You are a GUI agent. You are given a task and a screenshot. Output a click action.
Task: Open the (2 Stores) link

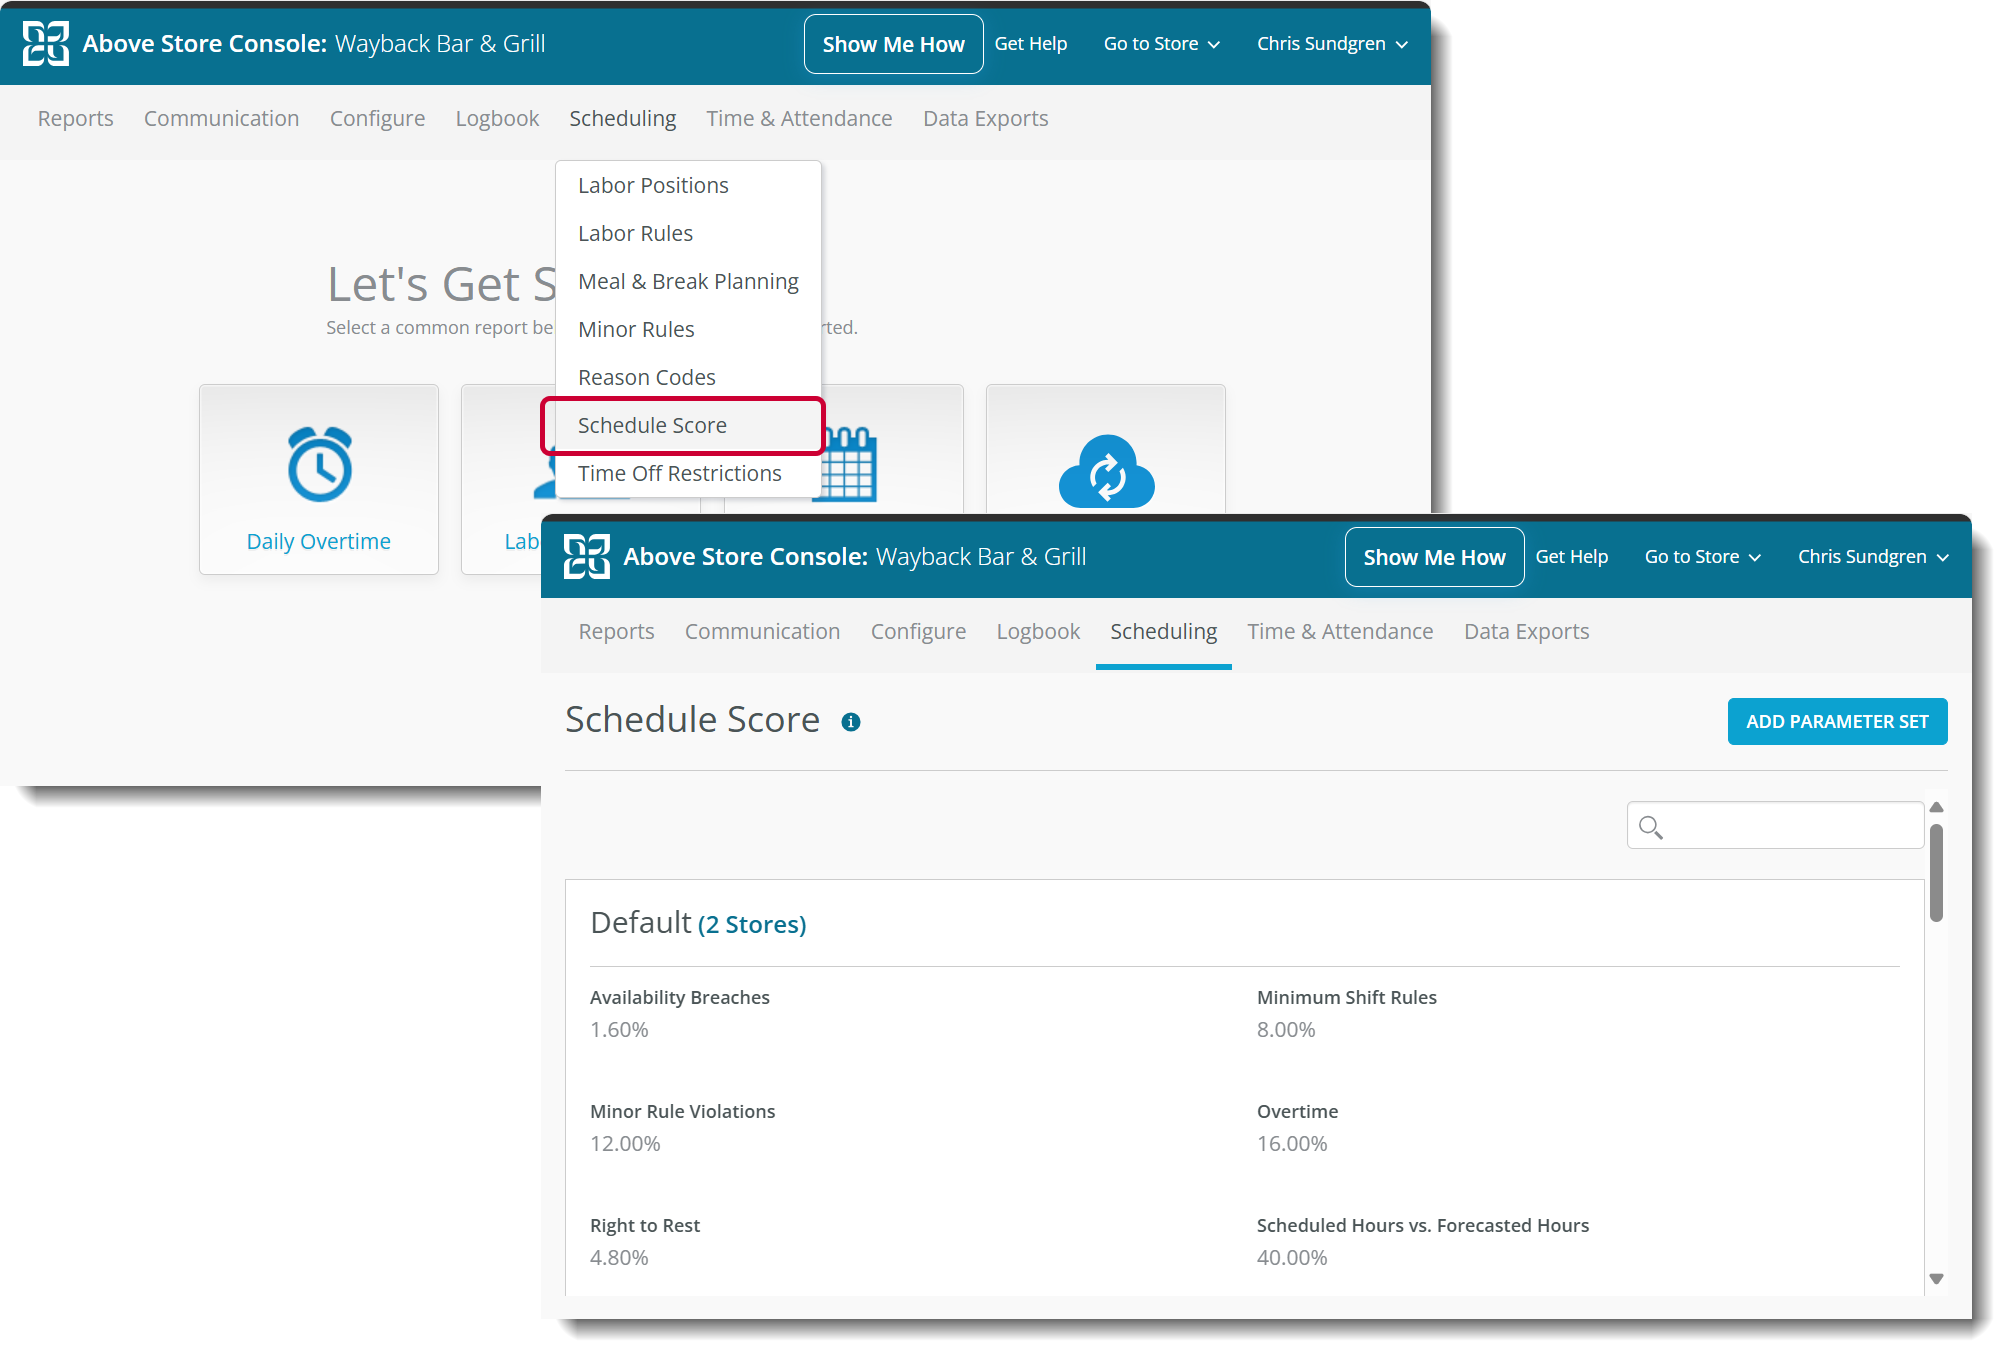click(x=752, y=925)
